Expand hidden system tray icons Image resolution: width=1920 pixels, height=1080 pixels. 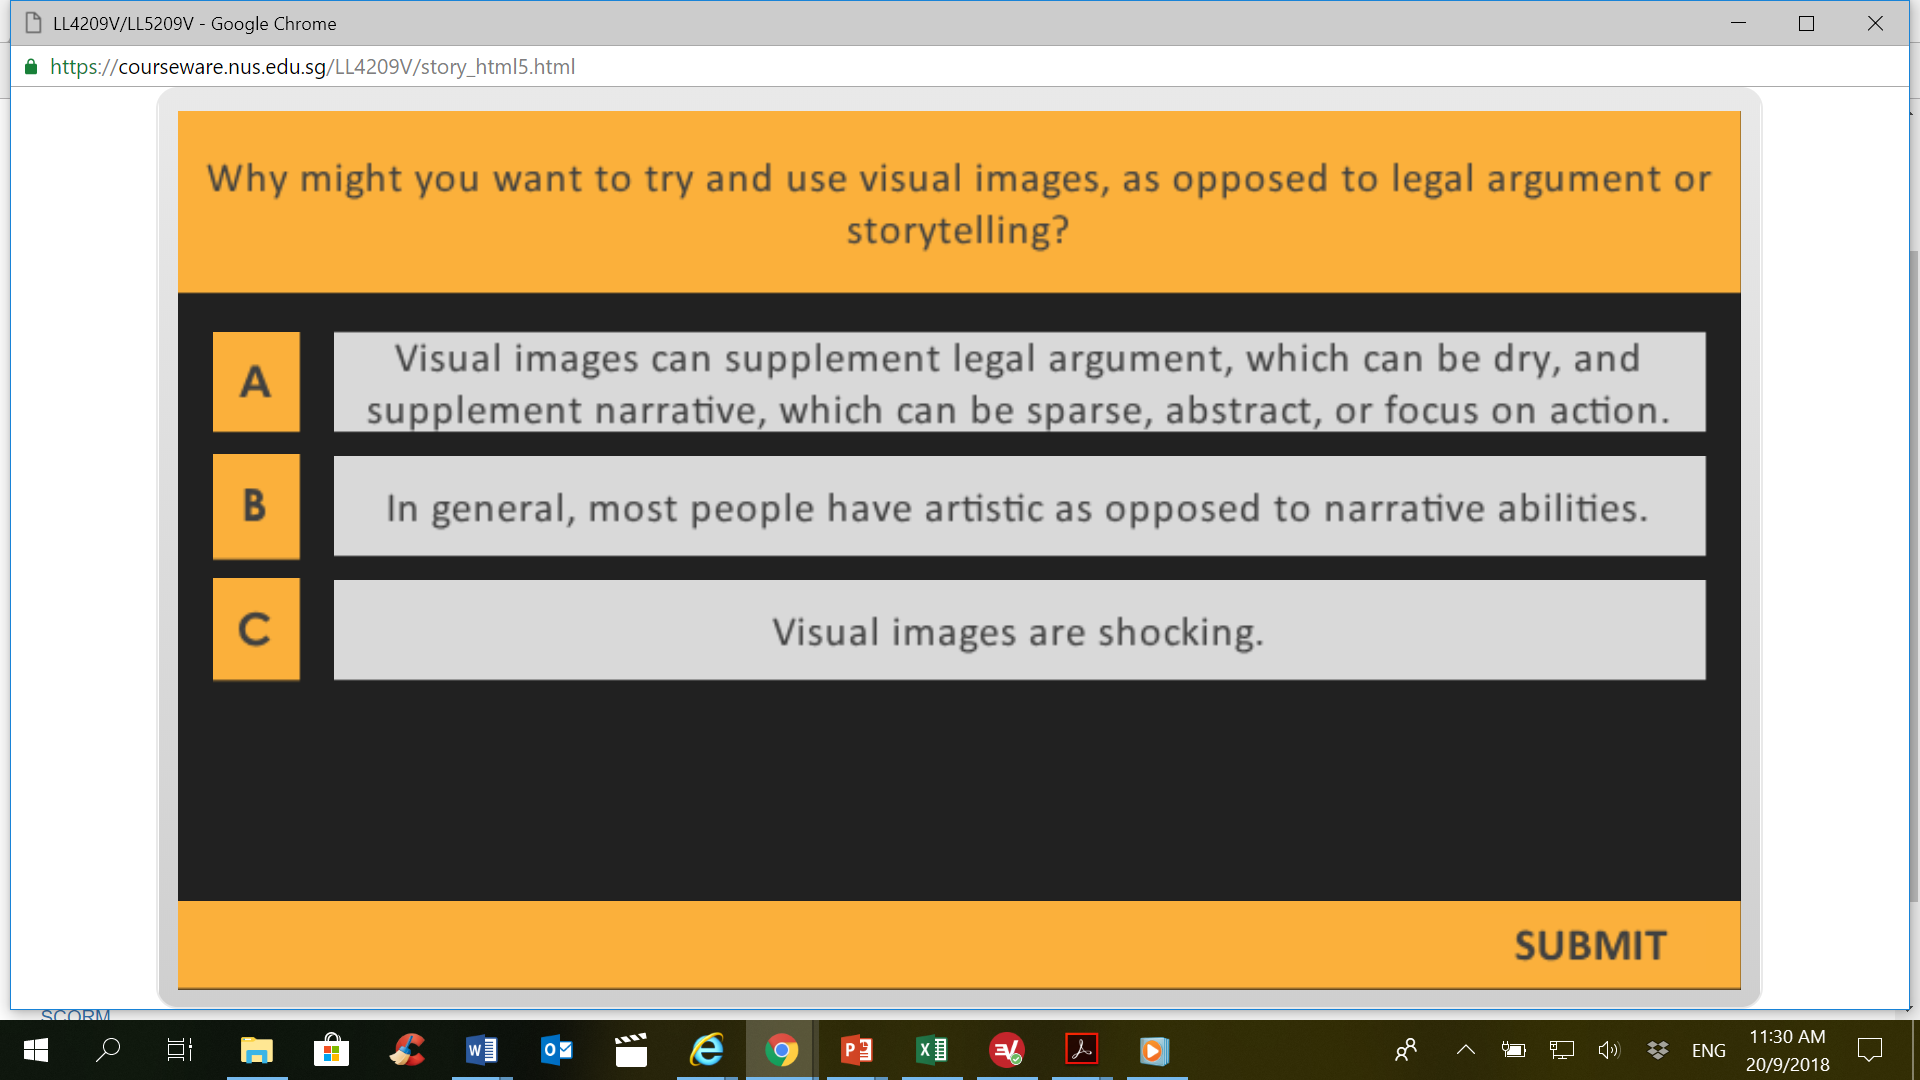[x=1465, y=1050]
